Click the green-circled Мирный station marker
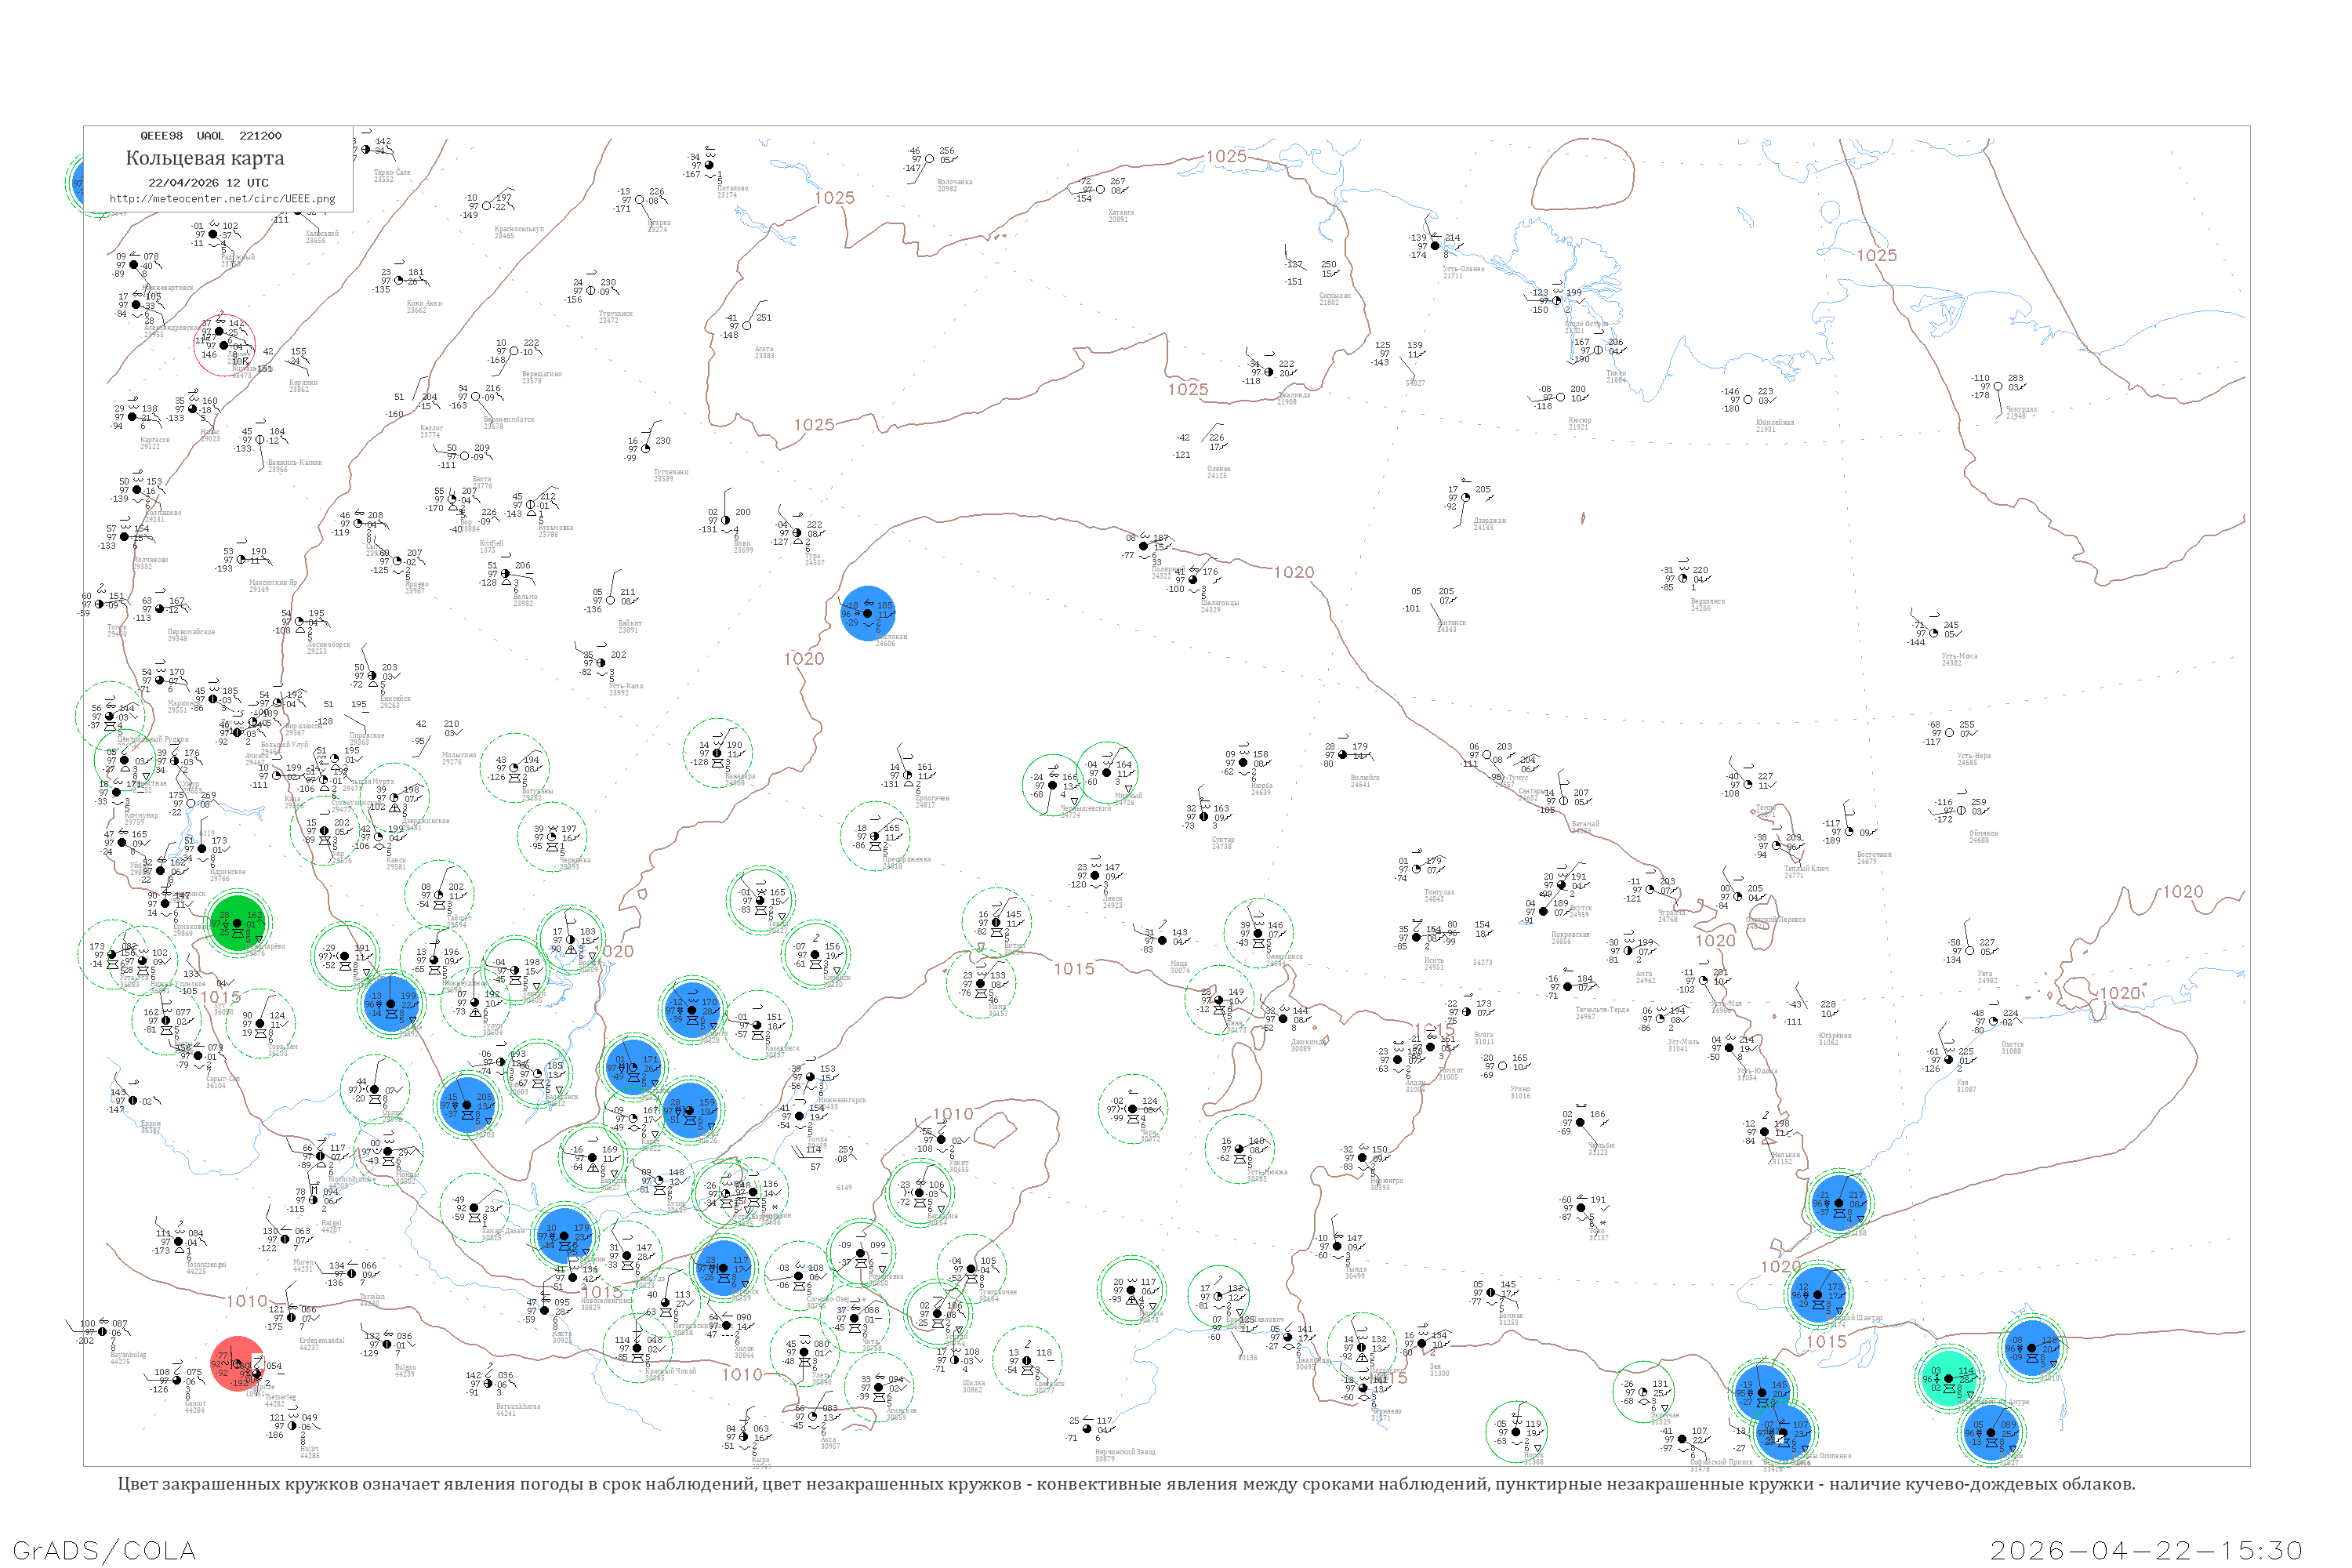2352x1568 pixels. pos(1106,772)
